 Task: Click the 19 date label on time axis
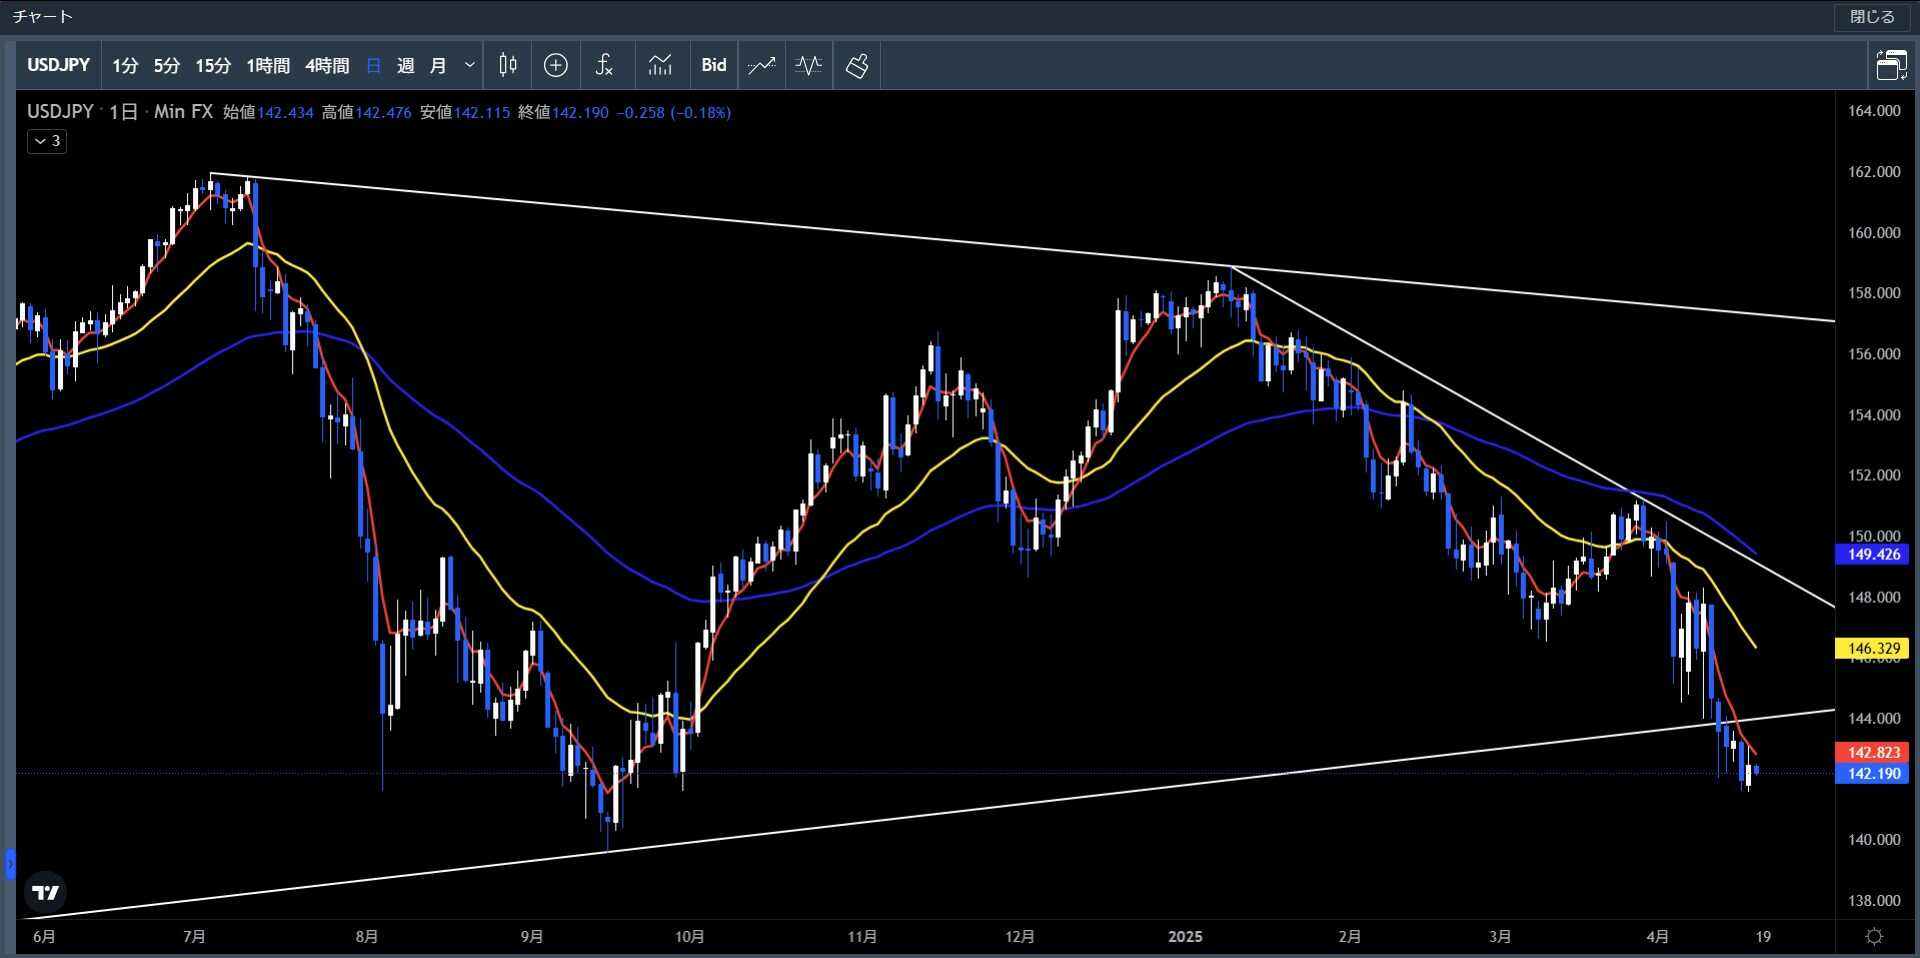point(1763,937)
